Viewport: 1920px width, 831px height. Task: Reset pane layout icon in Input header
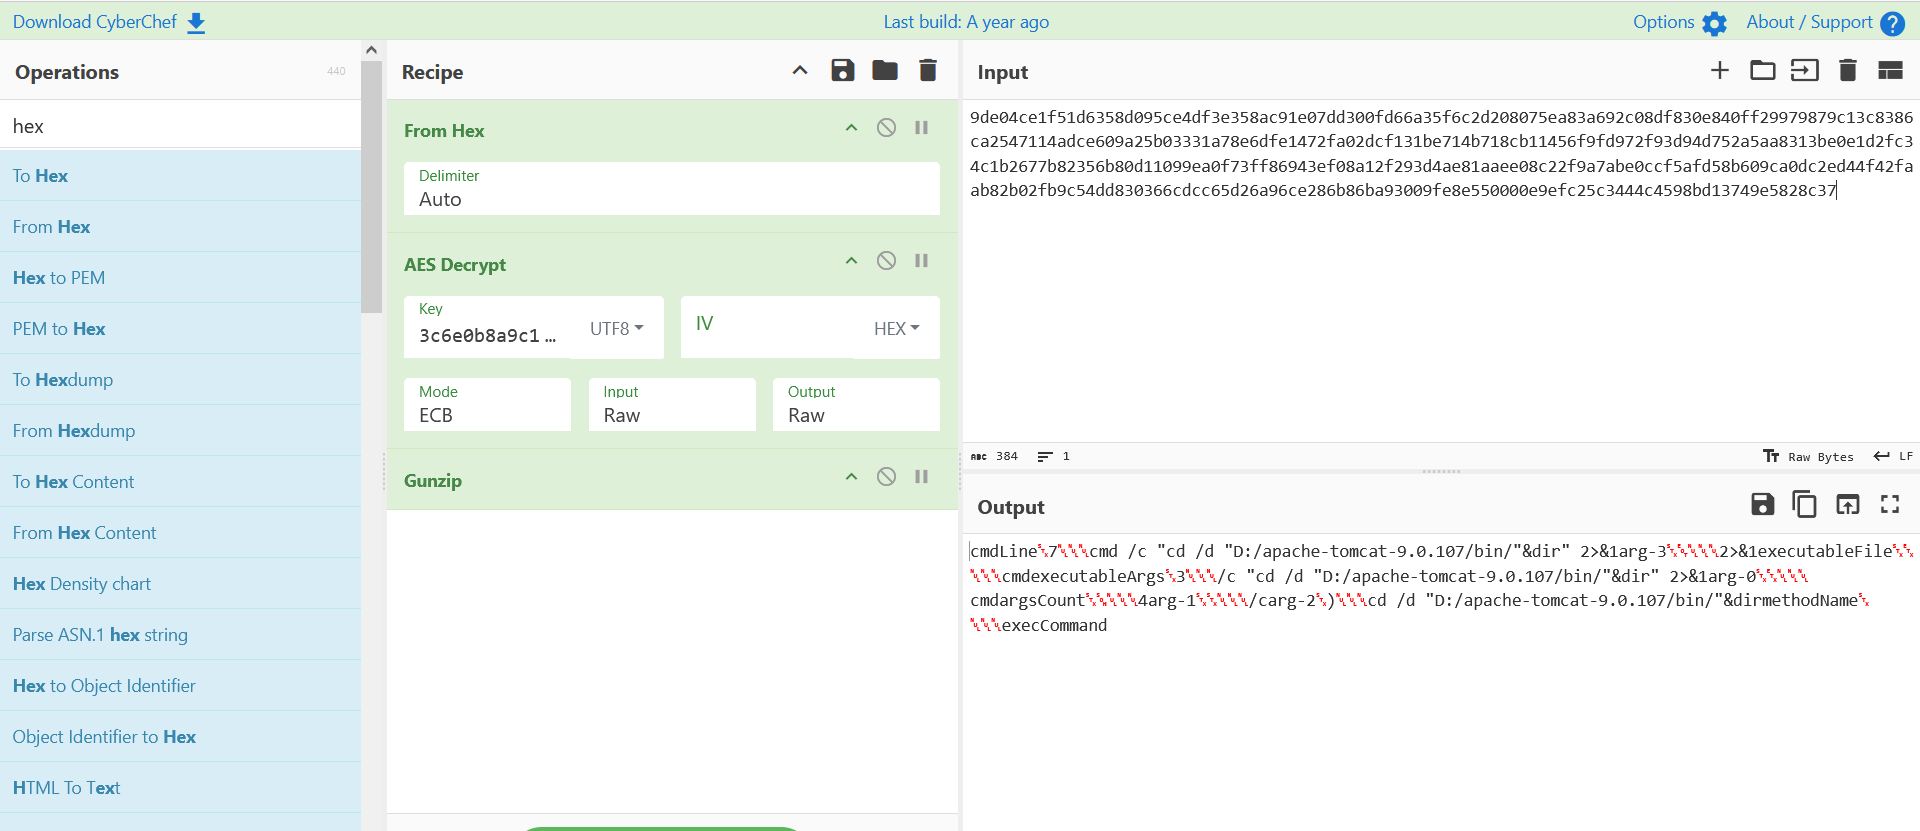1890,70
